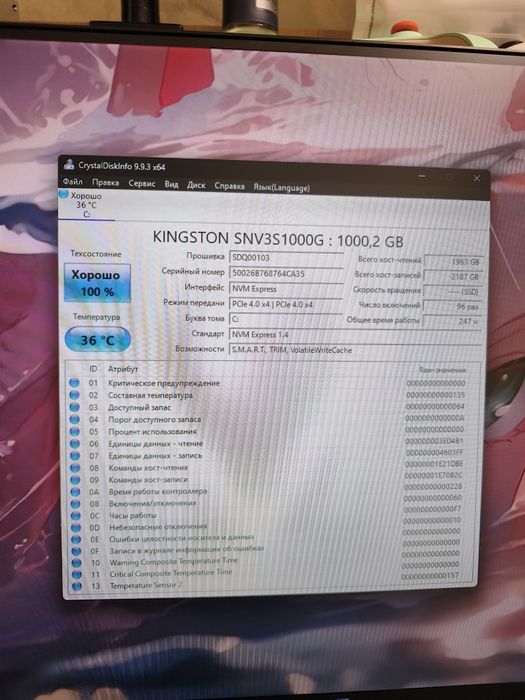
Task: Click the KINGSTON SNV3S1000G : 1000,2 GB title
Action: click(278, 239)
